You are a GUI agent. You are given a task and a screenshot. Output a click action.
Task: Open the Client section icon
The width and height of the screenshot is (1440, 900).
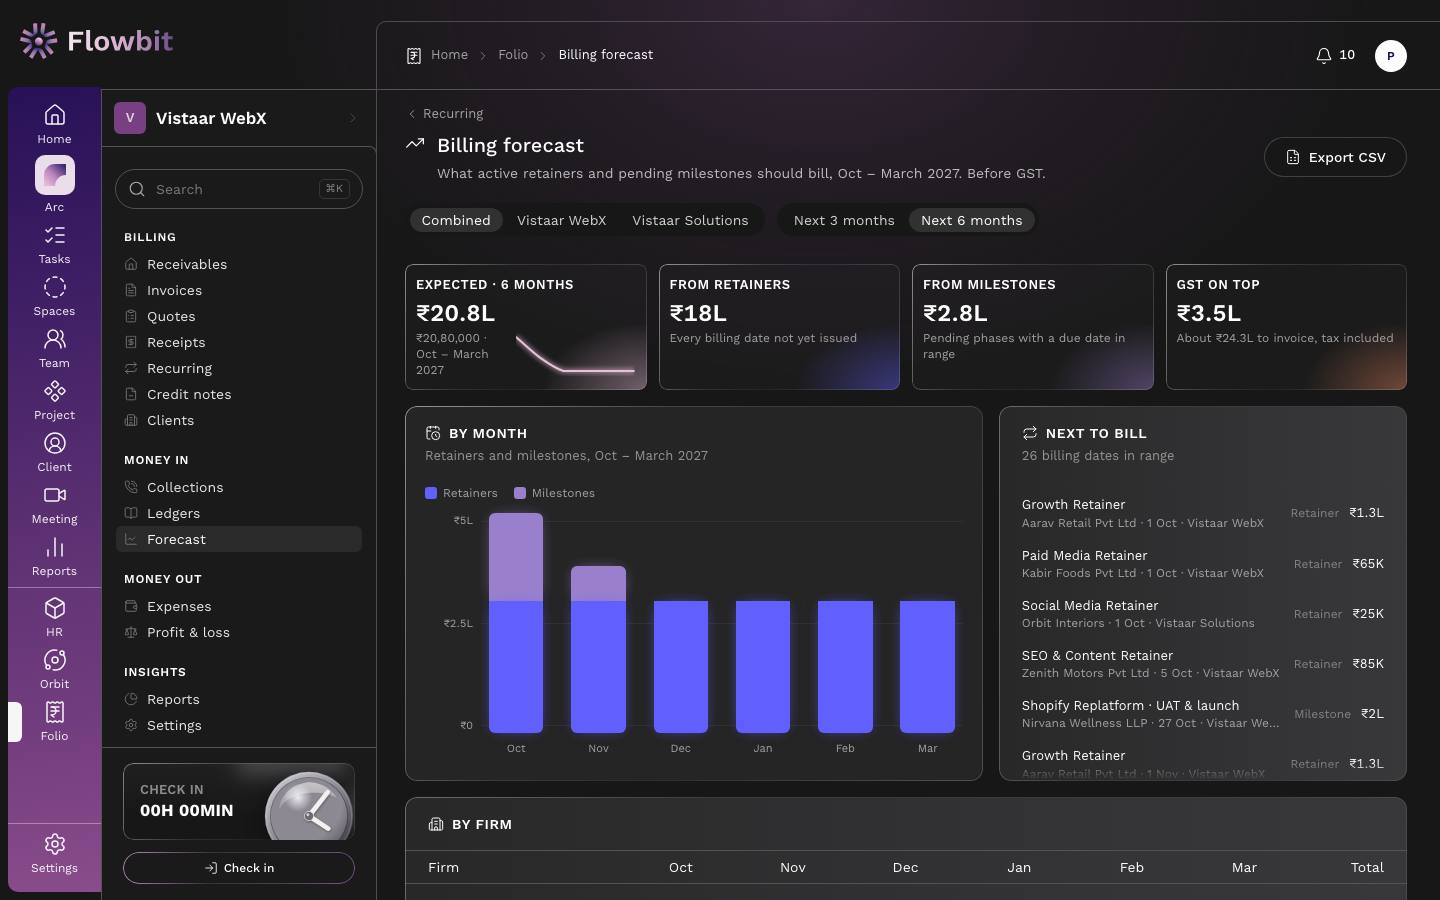(x=54, y=453)
